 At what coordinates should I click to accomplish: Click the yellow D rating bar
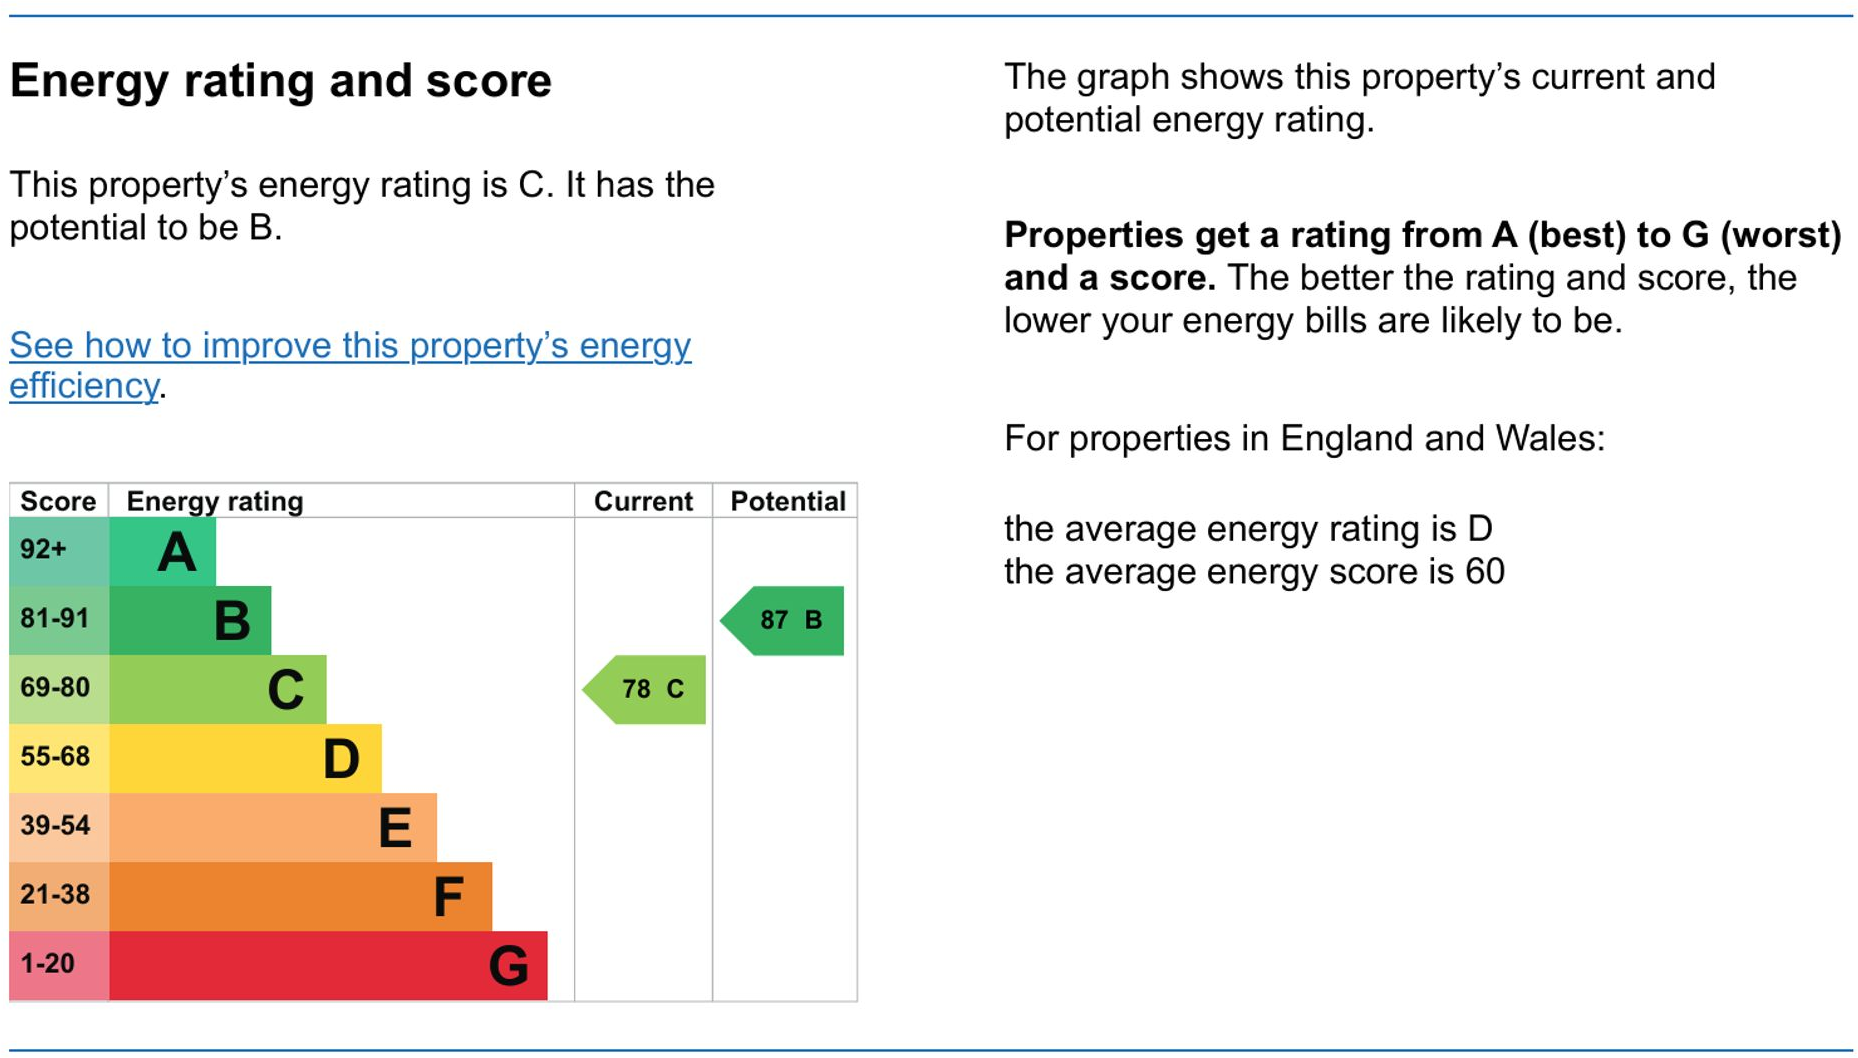pyautogui.click(x=245, y=759)
